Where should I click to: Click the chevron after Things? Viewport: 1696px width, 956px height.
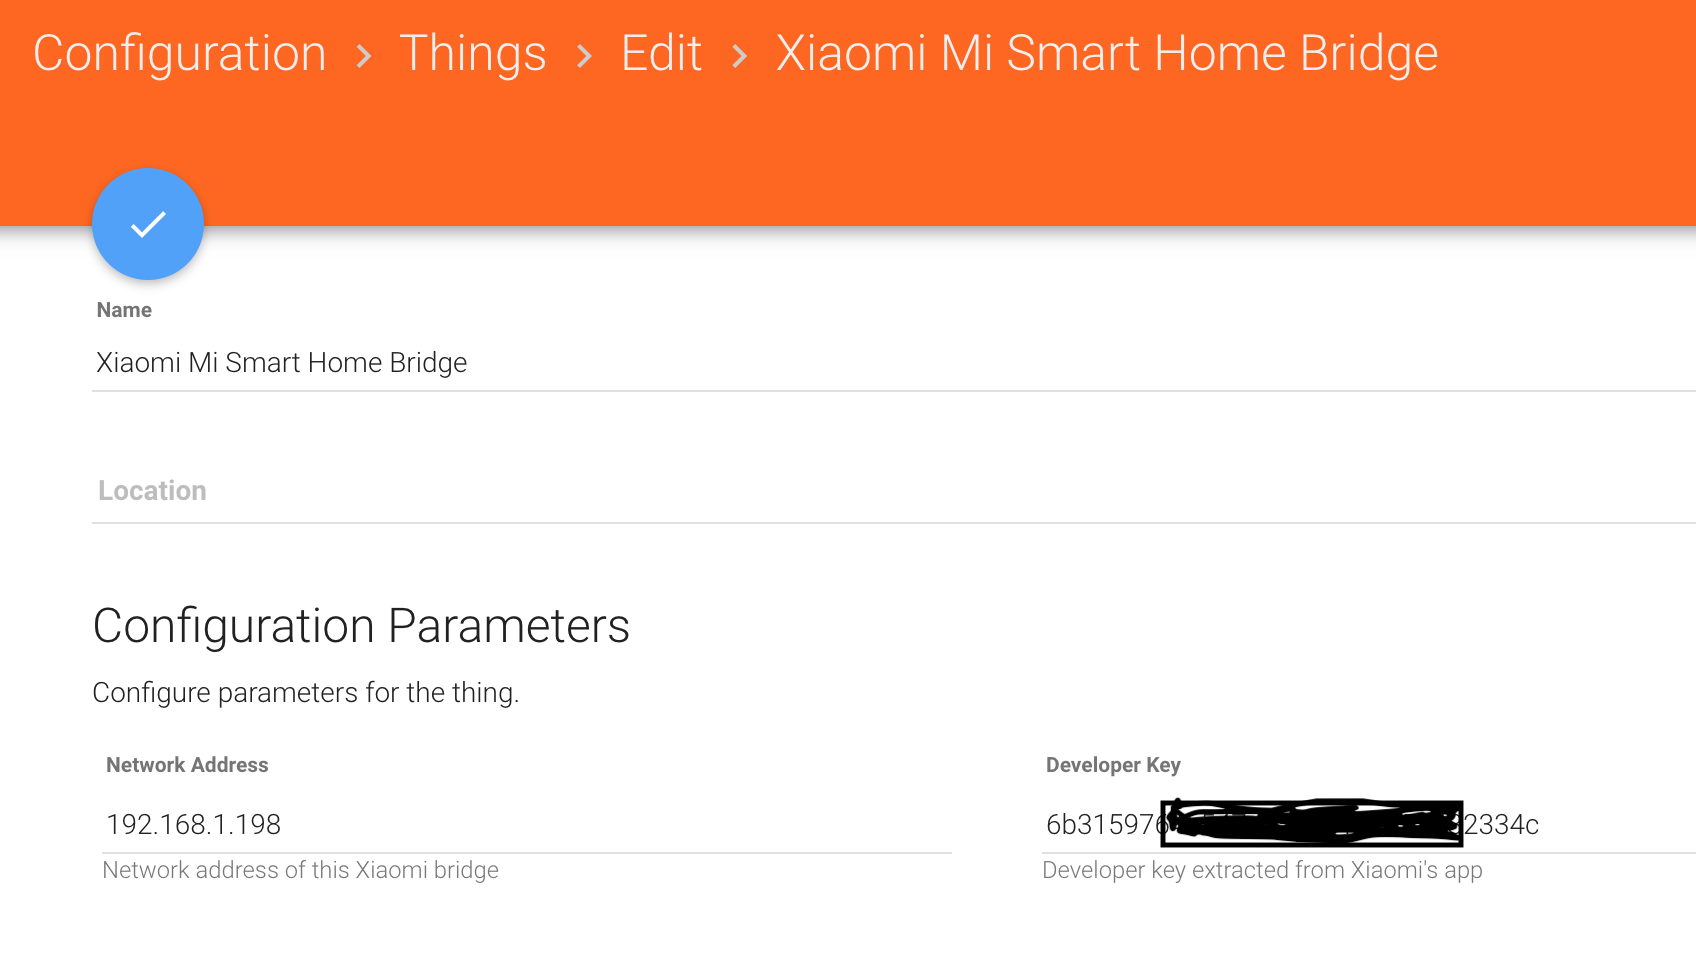point(585,56)
